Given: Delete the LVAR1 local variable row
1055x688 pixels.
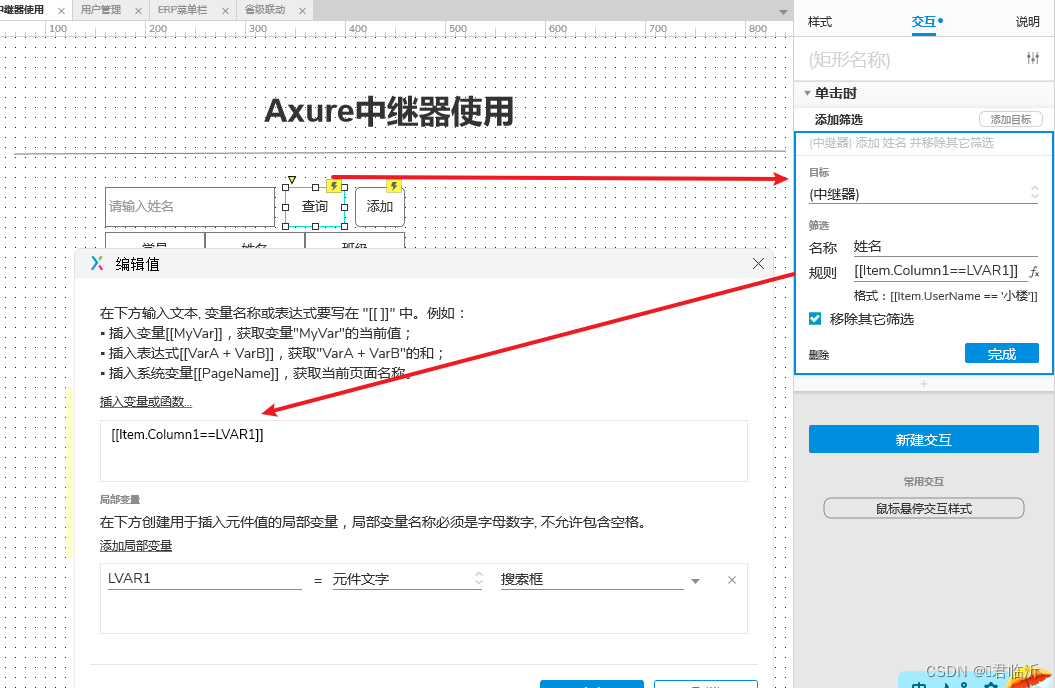Looking at the screenshot, I should 732,580.
